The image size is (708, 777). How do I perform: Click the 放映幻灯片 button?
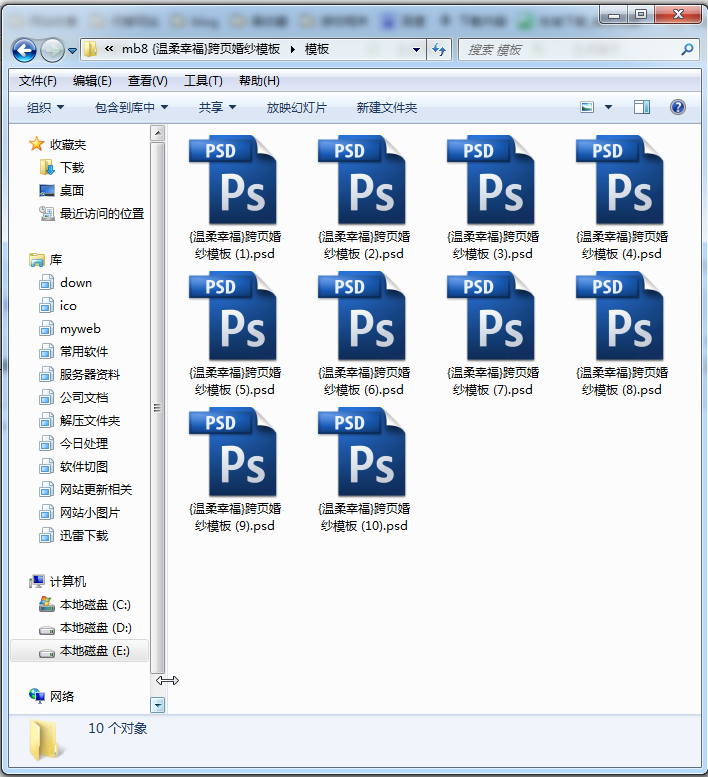[297, 108]
